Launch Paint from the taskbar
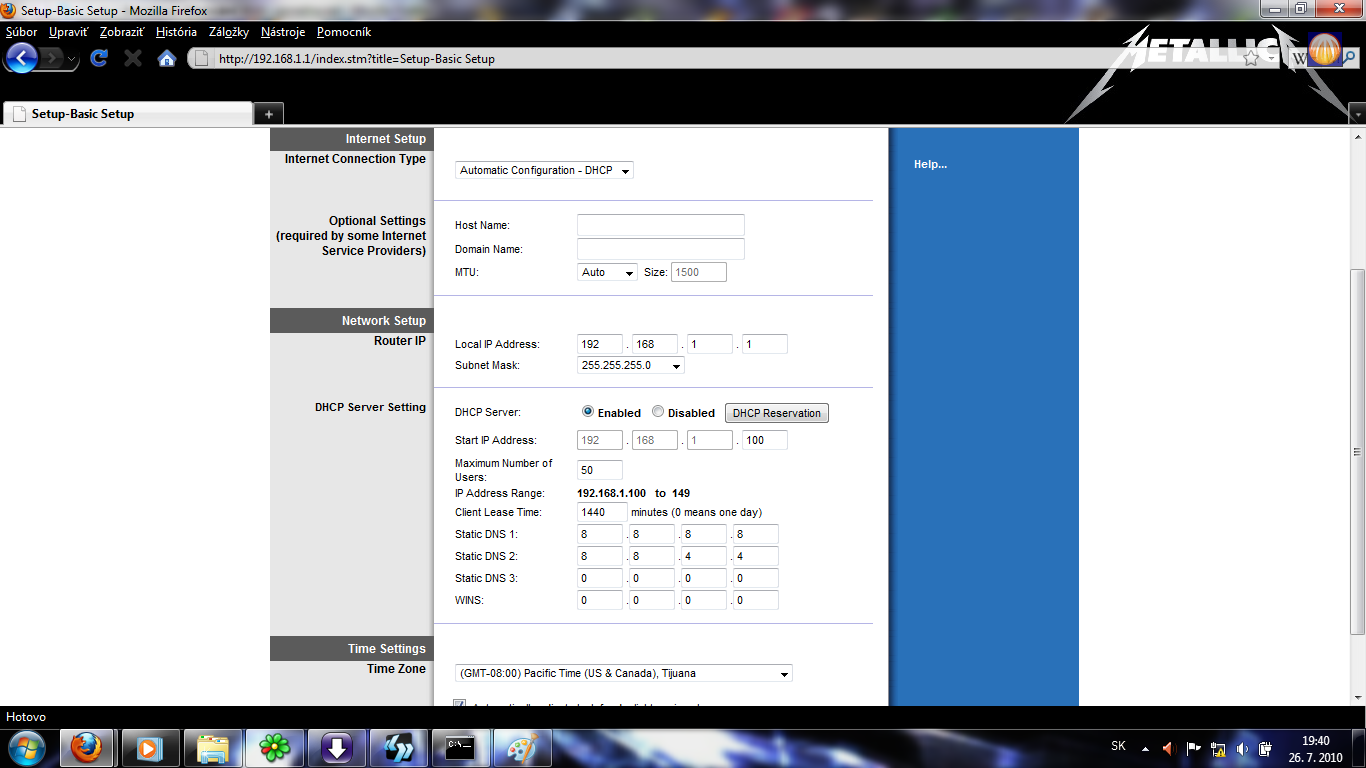Viewport: 1366px width, 768px height. coord(522,747)
